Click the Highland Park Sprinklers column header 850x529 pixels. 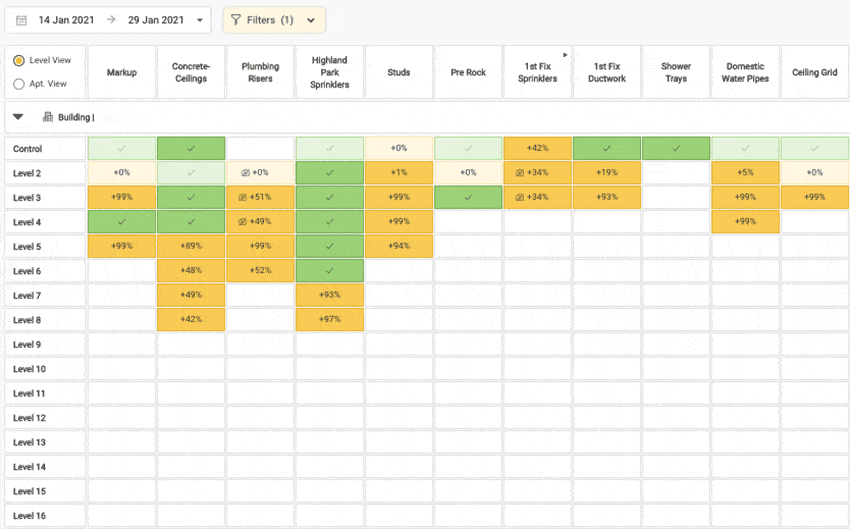coord(329,72)
